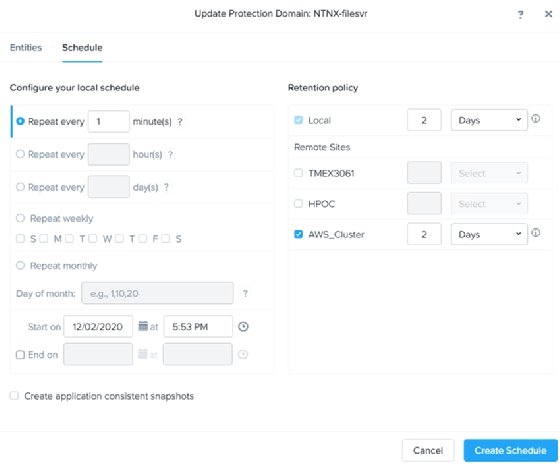Viewport: 560px width, 466px height.
Task: Open the TMEX3061 Select unit dropdown
Action: click(489, 173)
